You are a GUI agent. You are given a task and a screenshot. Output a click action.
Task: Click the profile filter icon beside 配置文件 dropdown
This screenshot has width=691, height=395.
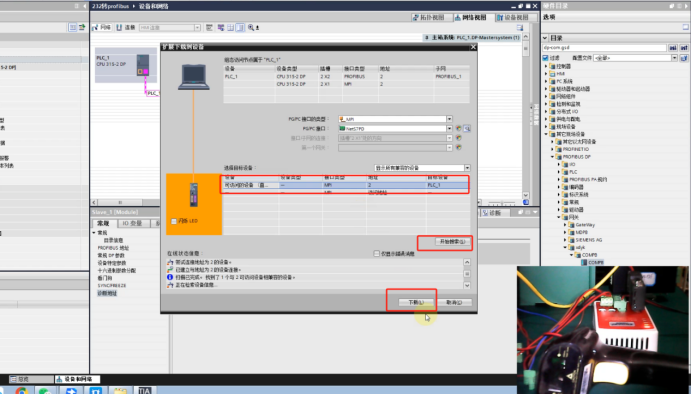click(x=684, y=58)
